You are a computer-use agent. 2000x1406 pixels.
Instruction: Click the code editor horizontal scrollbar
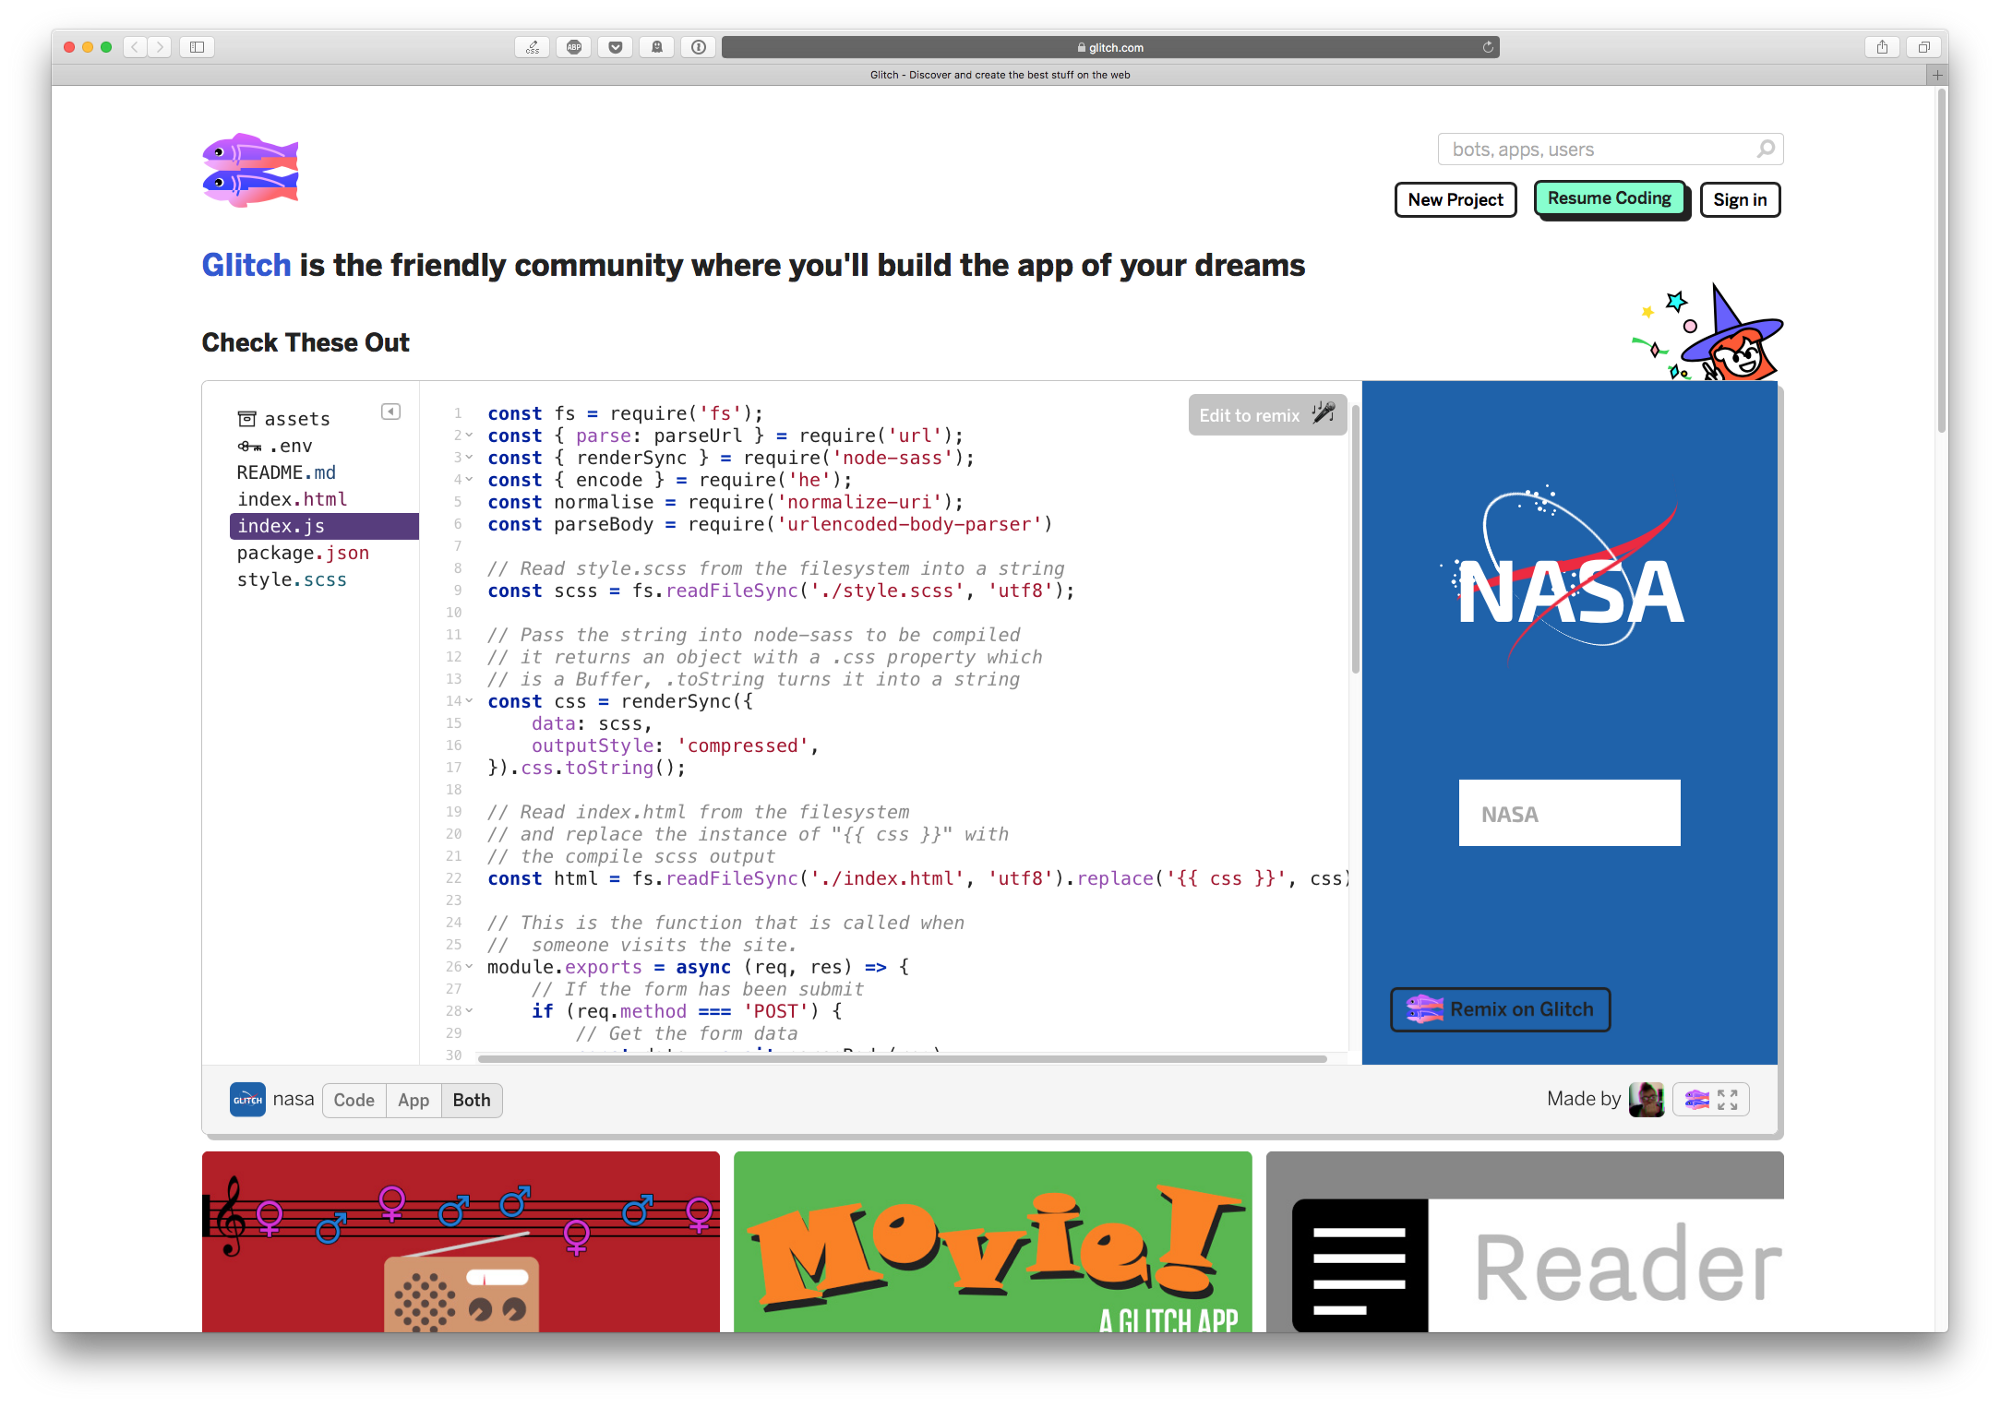902,1058
